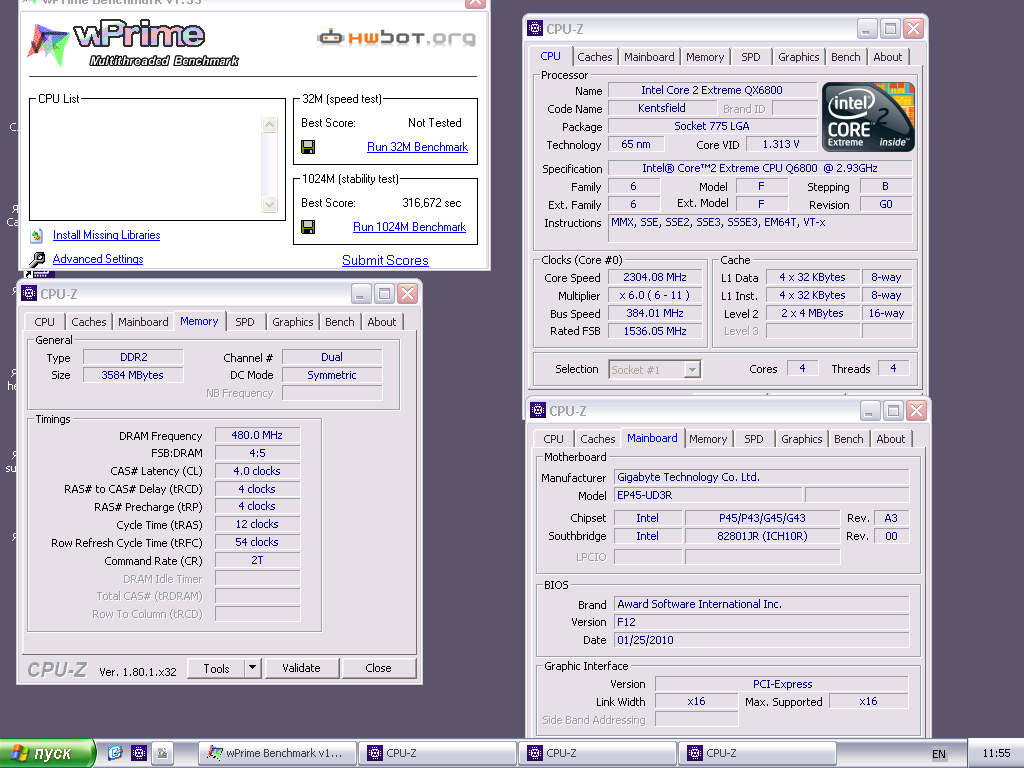
Task: Click third quick launch icon in taskbar
Action: click(x=162, y=753)
